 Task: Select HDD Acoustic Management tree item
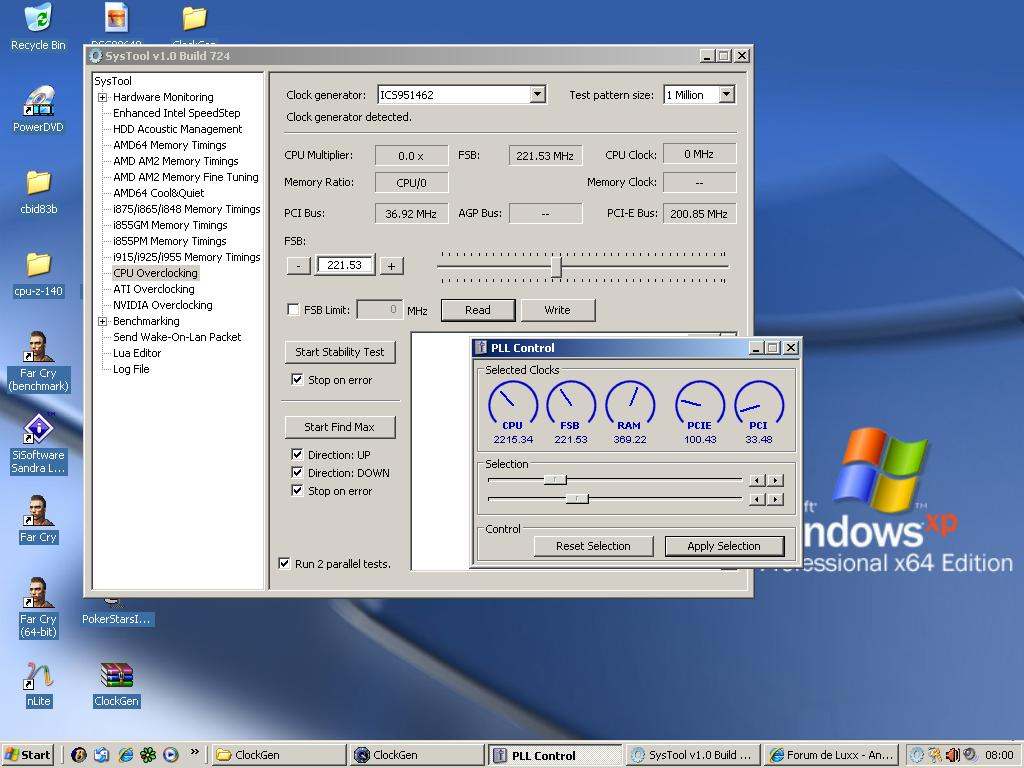click(x=178, y=129)
